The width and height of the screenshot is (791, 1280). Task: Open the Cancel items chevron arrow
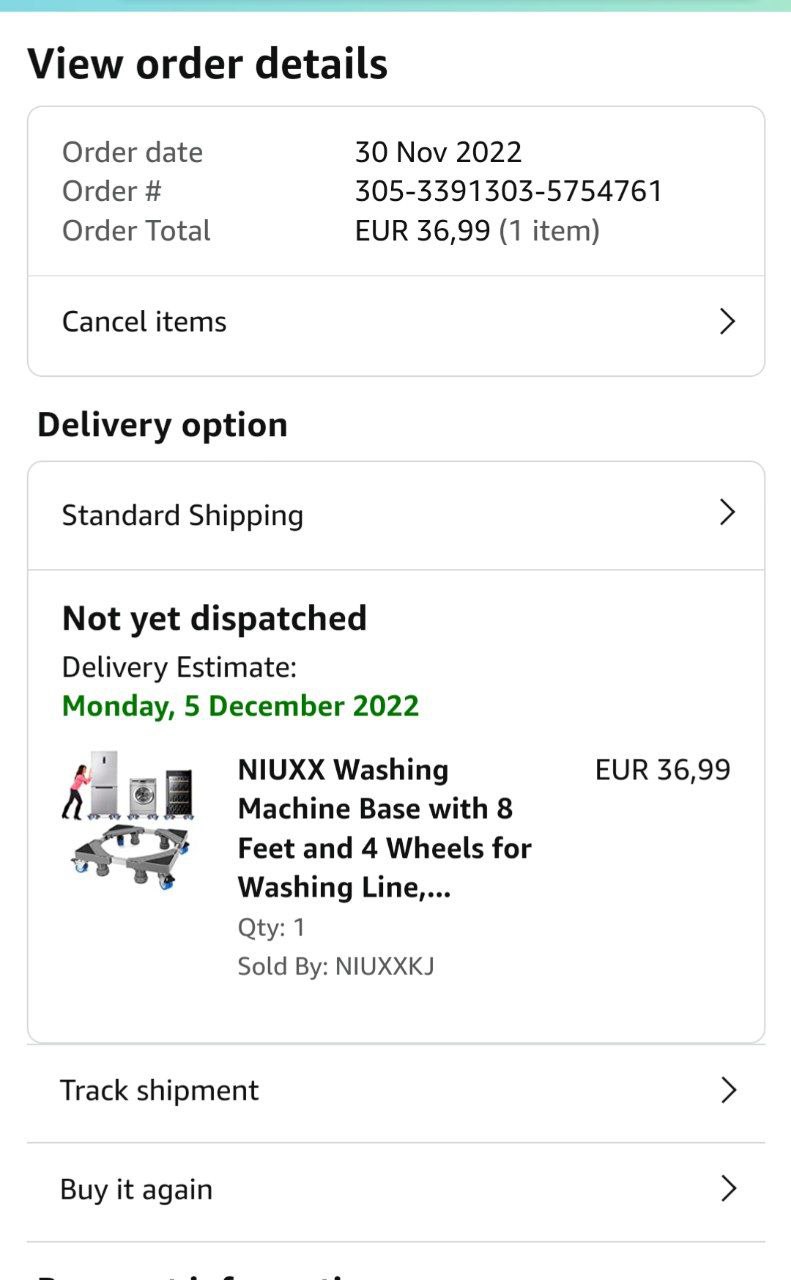[x=728, y=322]
